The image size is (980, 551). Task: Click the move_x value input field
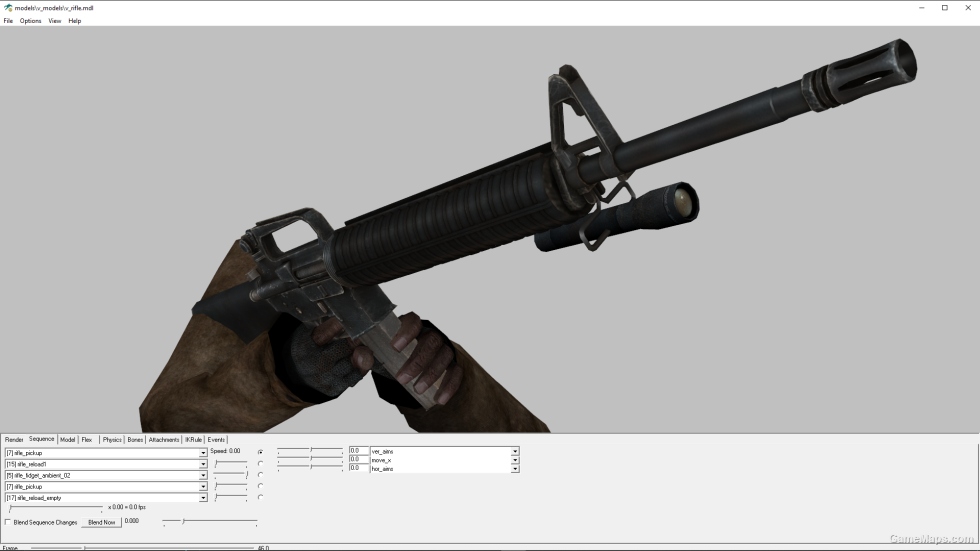[x=359, y=459]
